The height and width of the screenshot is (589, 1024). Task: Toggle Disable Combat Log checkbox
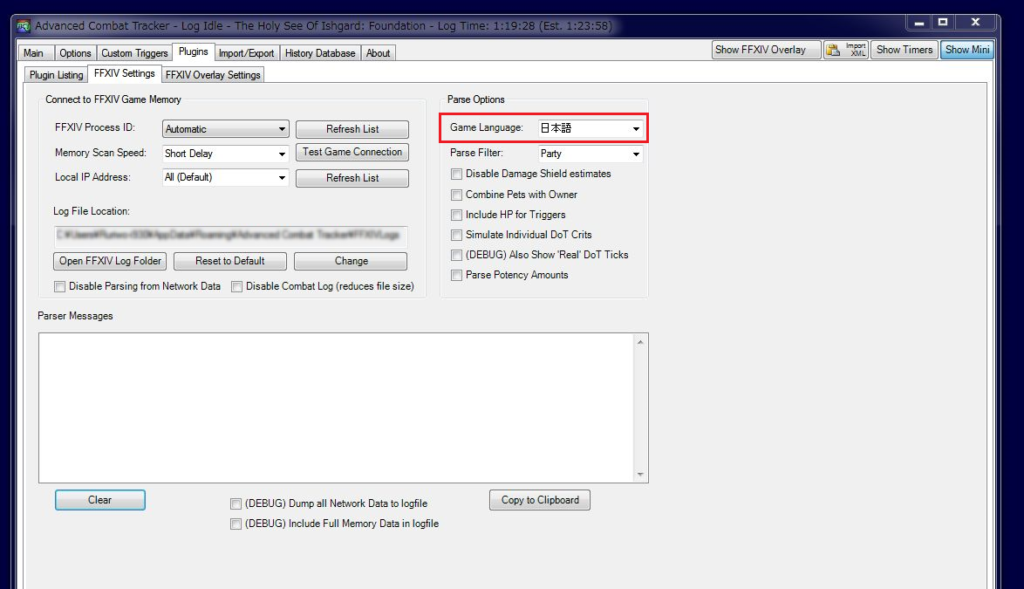click(237, 287)
